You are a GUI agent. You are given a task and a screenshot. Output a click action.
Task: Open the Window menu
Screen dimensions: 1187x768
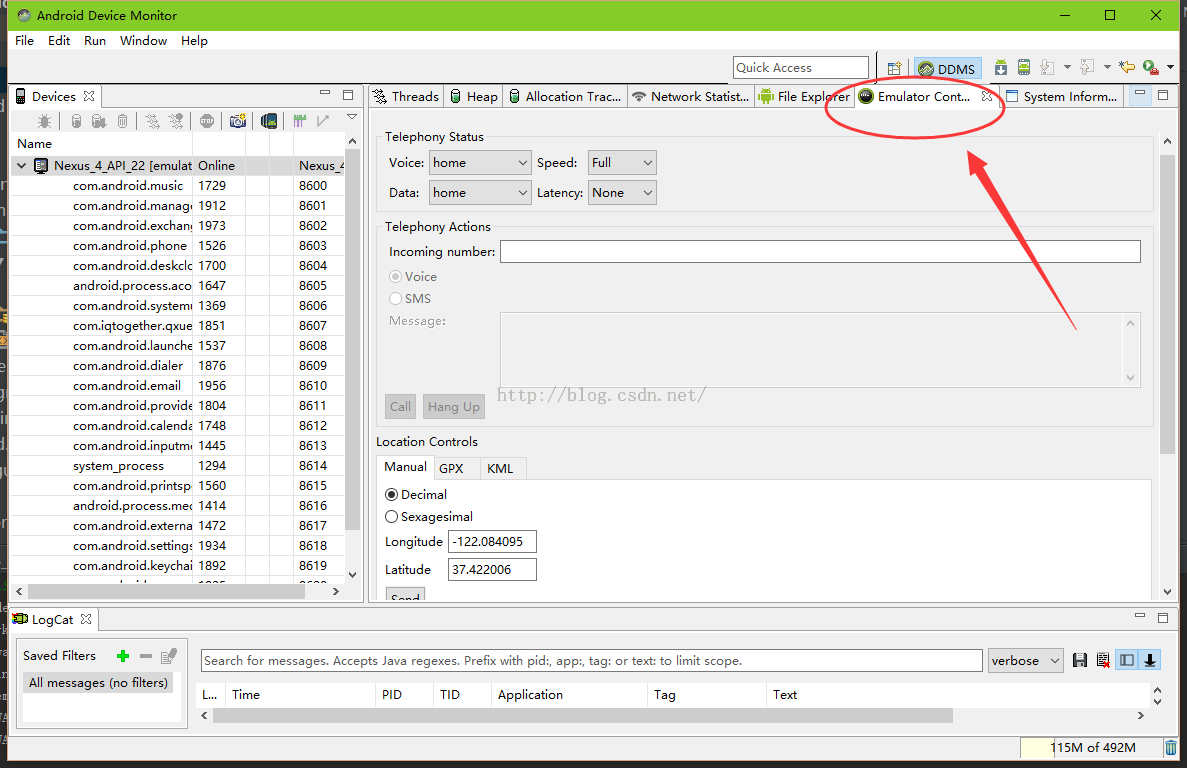(143, 41)
